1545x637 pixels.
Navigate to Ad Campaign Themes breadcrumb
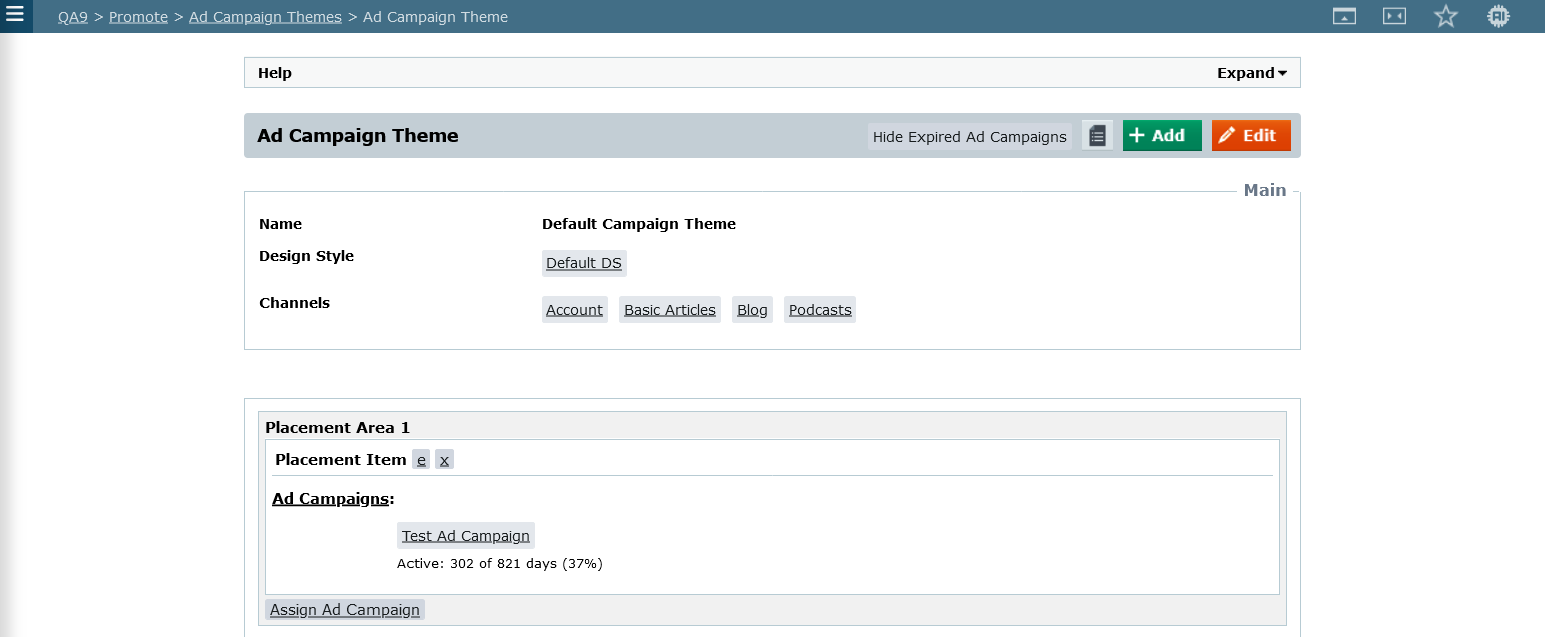point(265,17)
